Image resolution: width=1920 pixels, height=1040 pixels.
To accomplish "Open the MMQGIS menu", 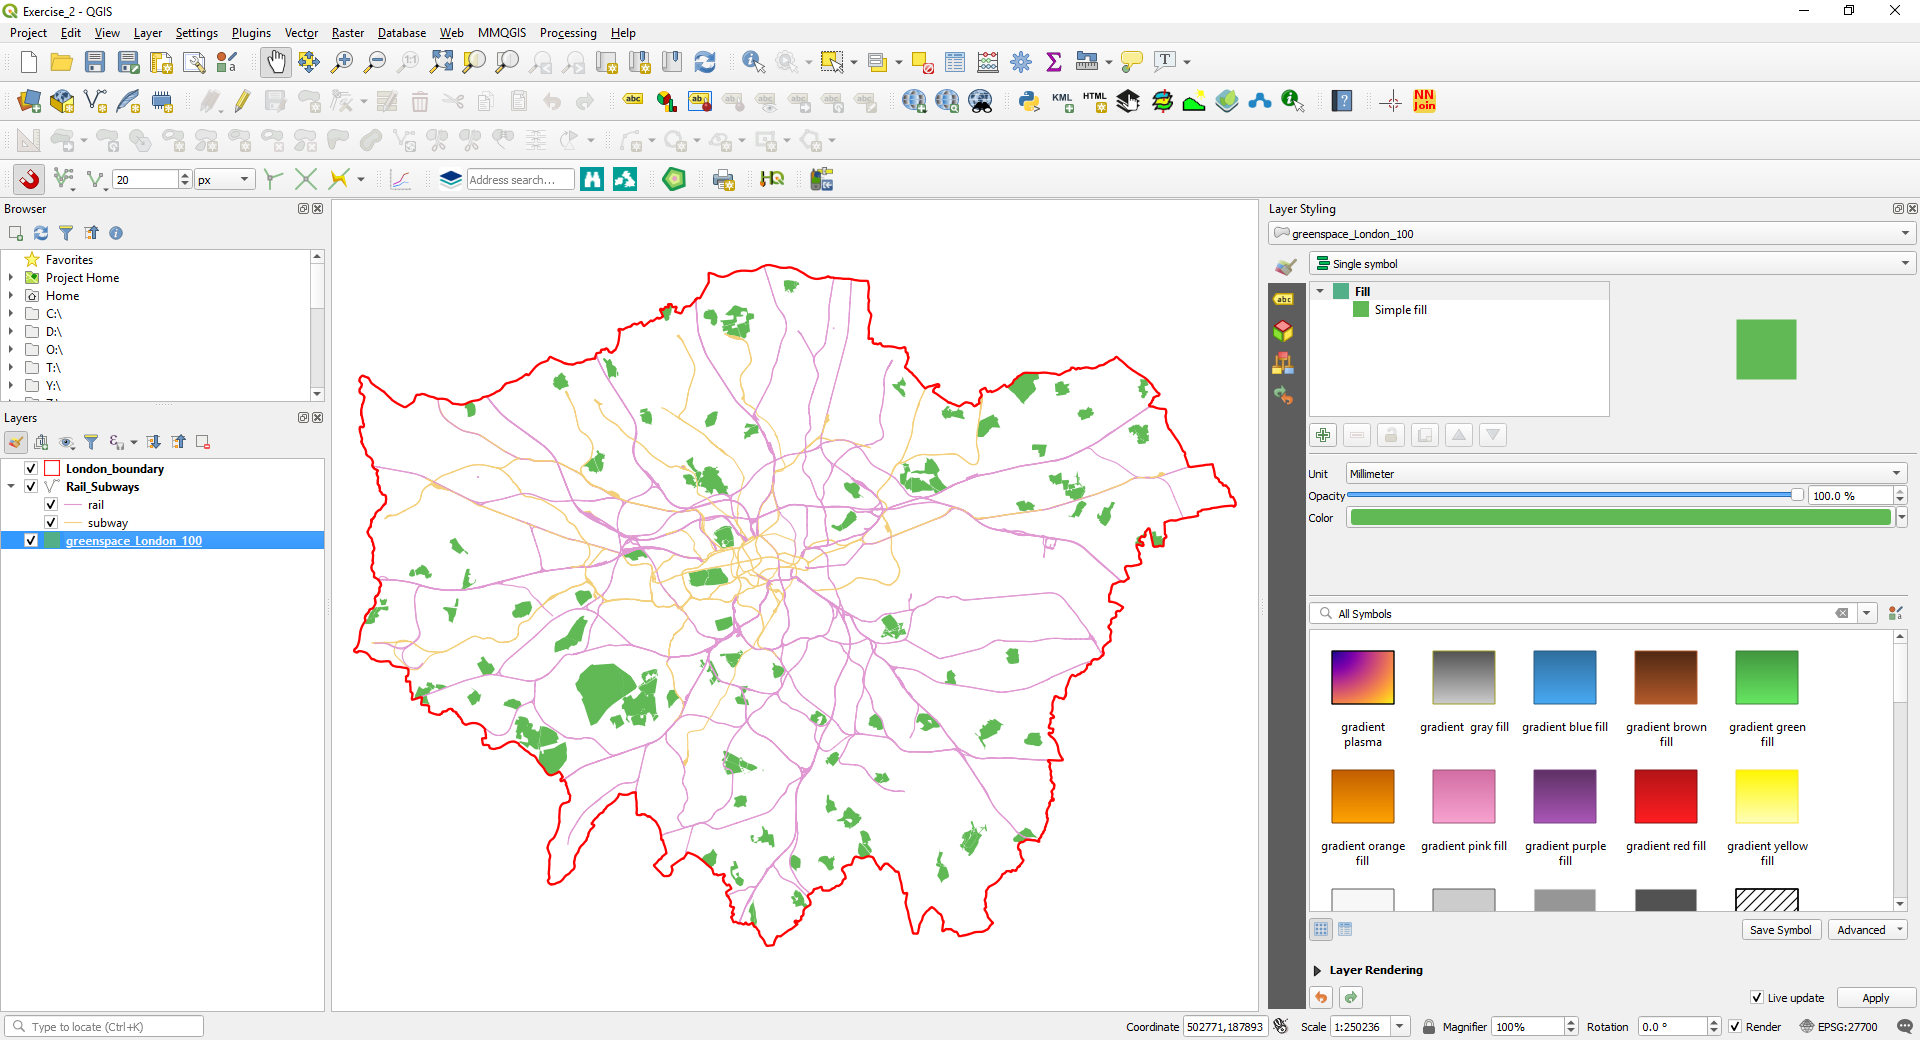I will [502, 33].
